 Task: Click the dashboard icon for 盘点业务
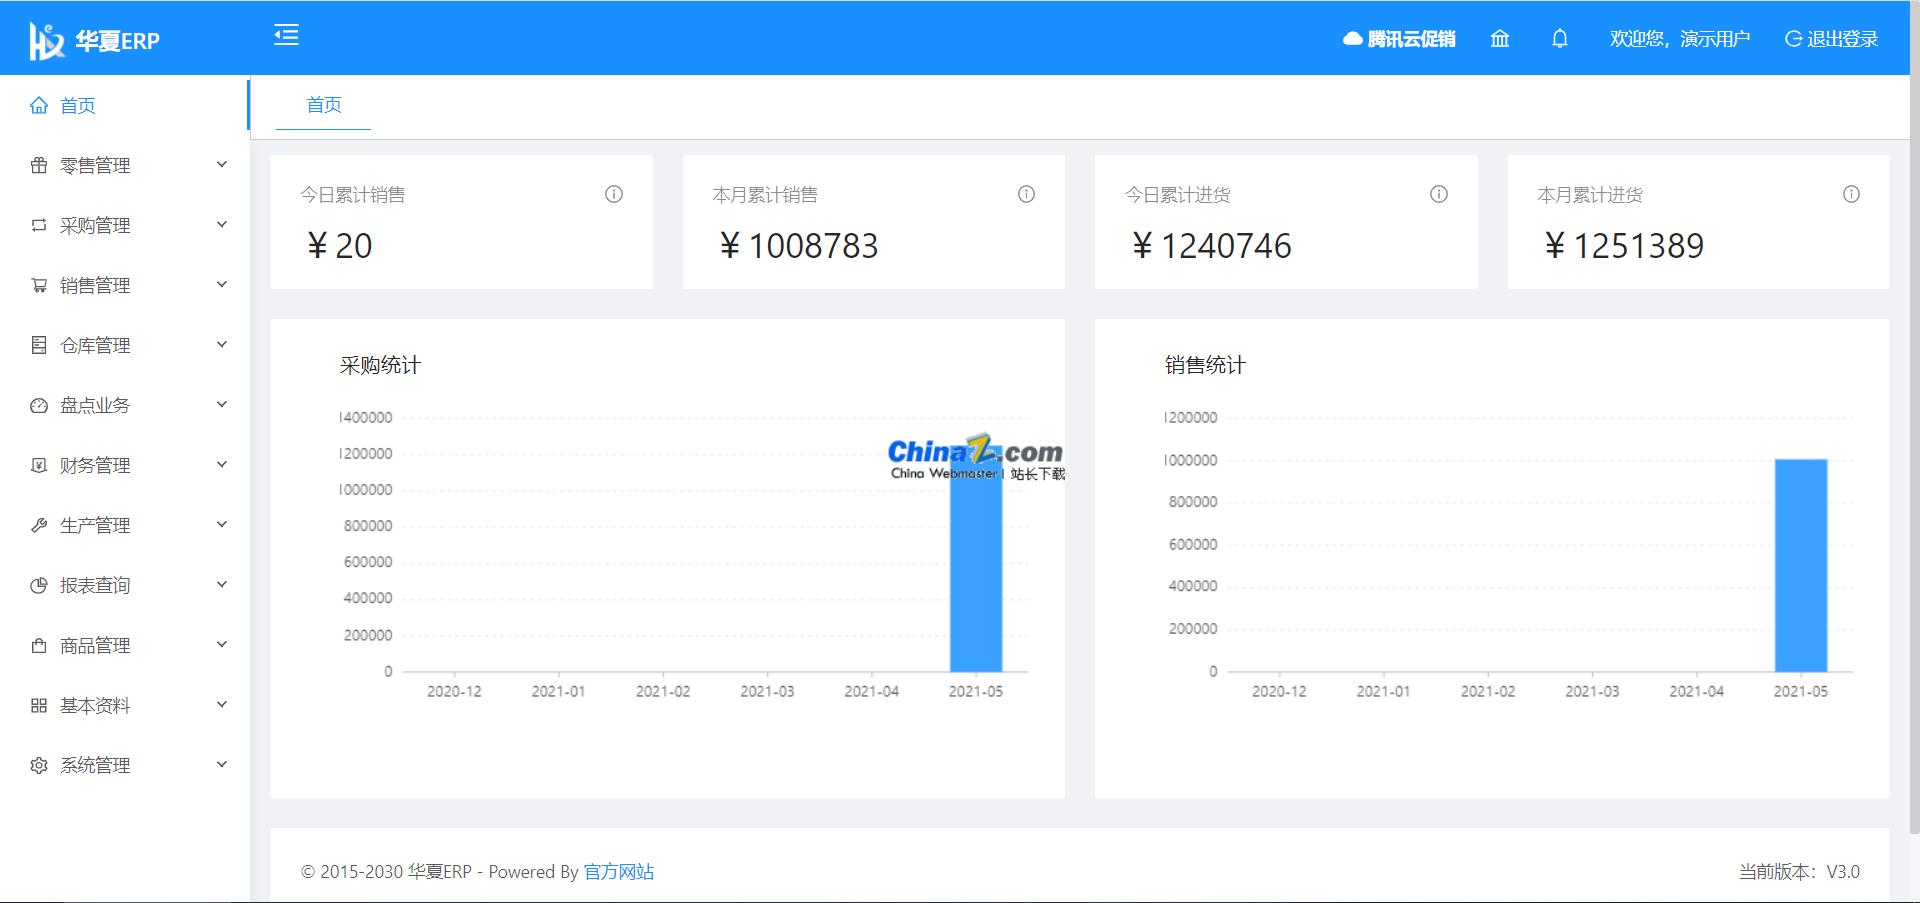point(39,405)
